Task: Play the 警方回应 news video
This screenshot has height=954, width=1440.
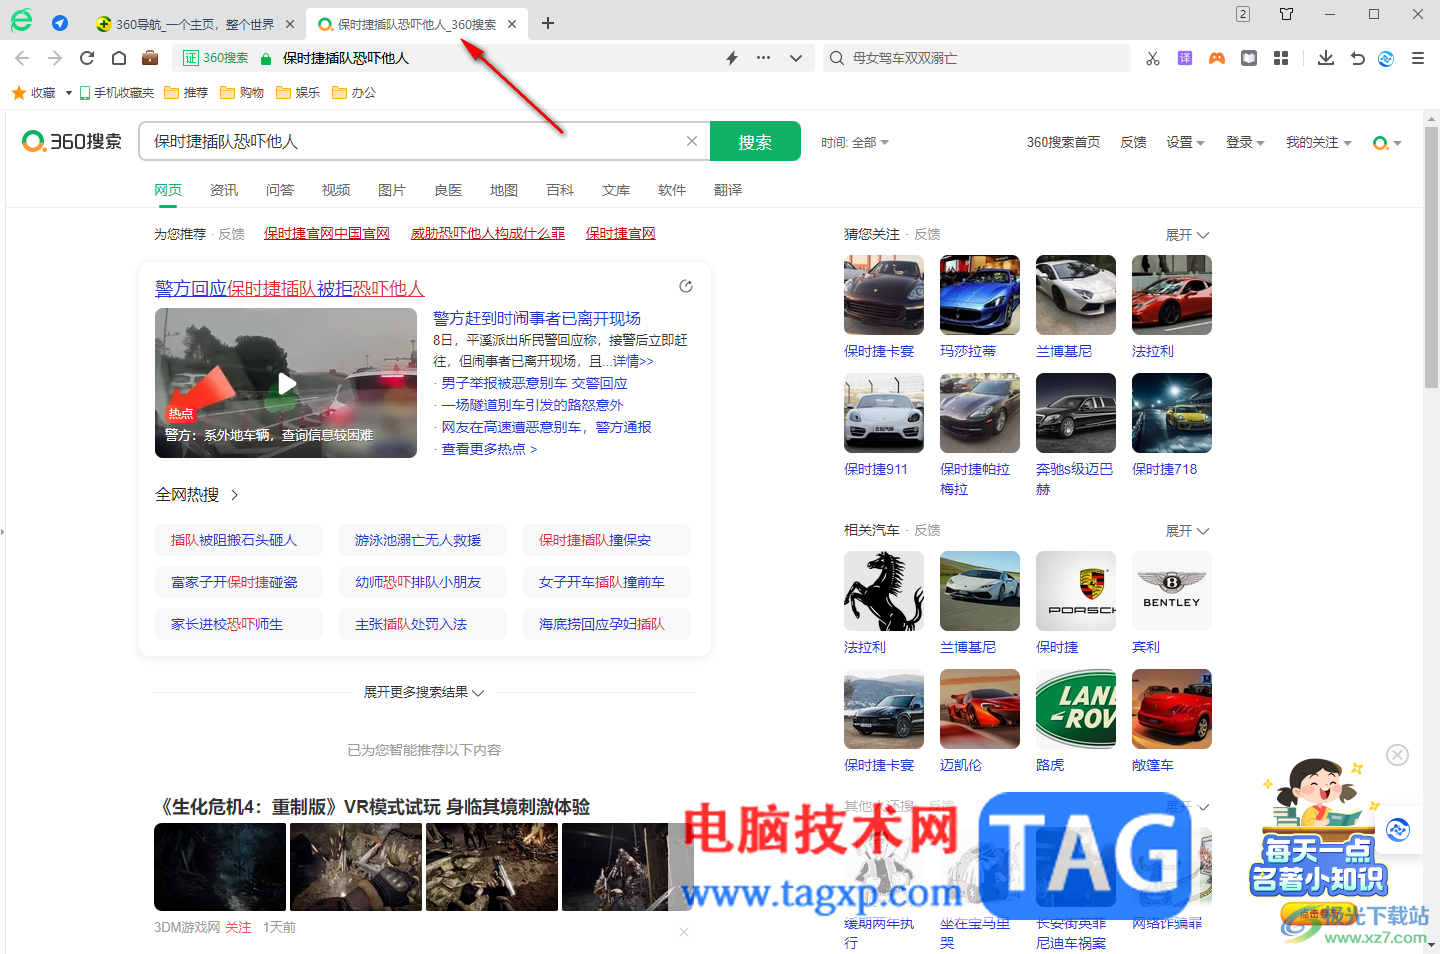Action: [x=285, y=383]
